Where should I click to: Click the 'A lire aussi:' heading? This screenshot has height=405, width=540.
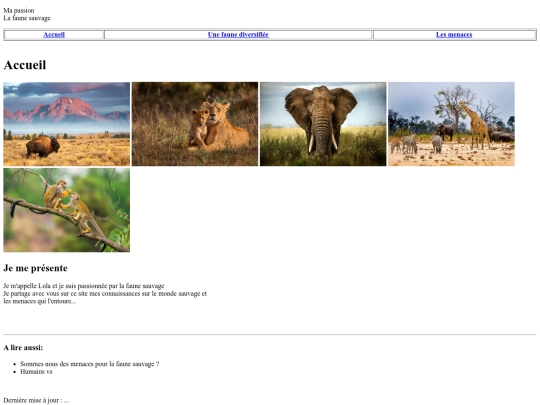click(23, 348)
